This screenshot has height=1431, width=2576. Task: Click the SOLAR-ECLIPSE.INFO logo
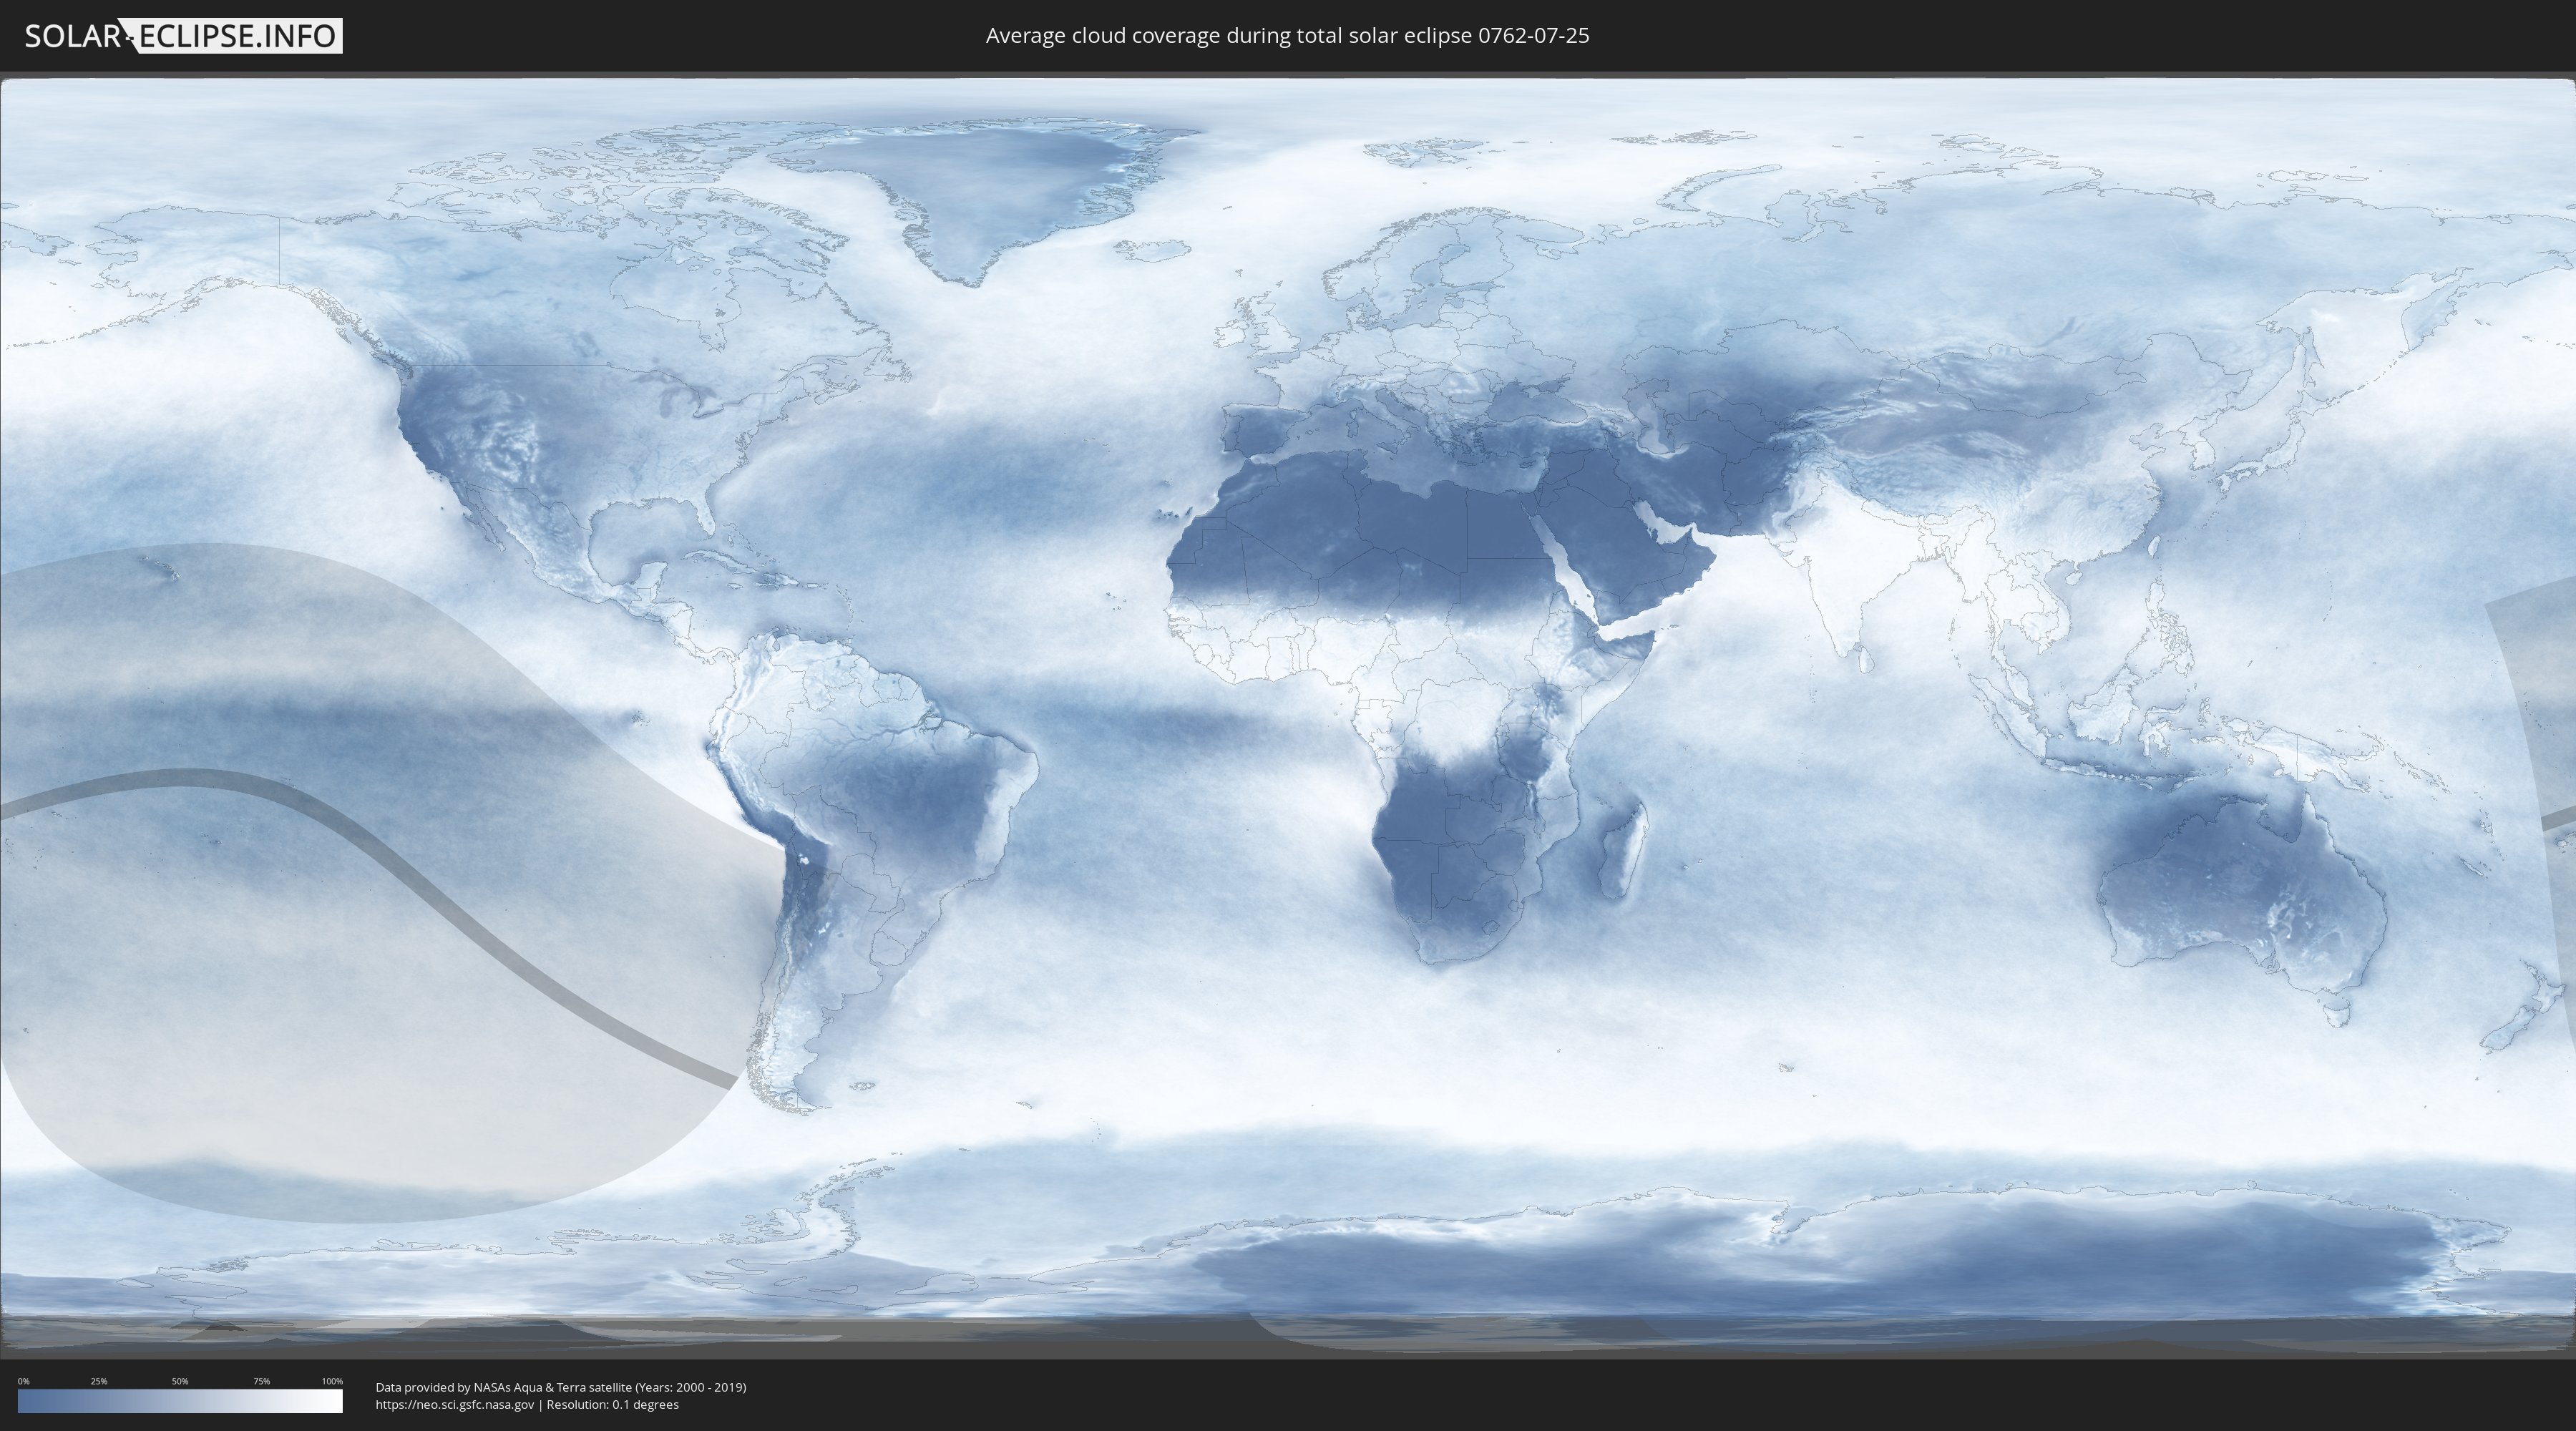tap(183, 36)
